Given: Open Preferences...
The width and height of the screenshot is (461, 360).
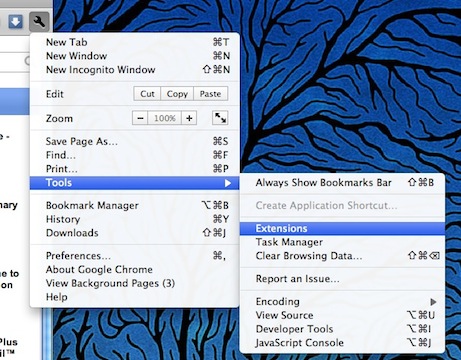Looking at the screenshot, I should [135, 256].
